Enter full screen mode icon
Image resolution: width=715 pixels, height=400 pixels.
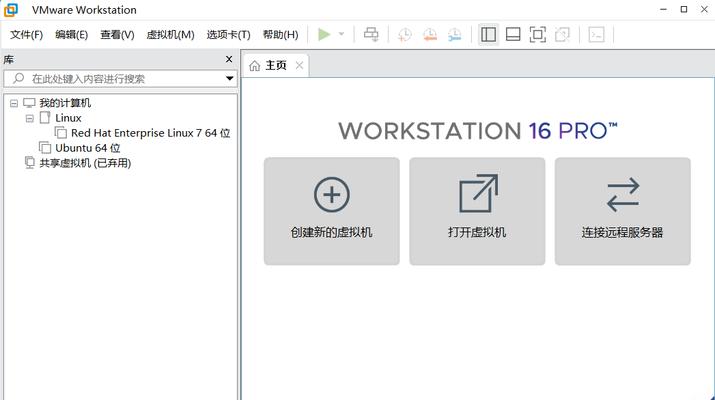coord(538,34)
